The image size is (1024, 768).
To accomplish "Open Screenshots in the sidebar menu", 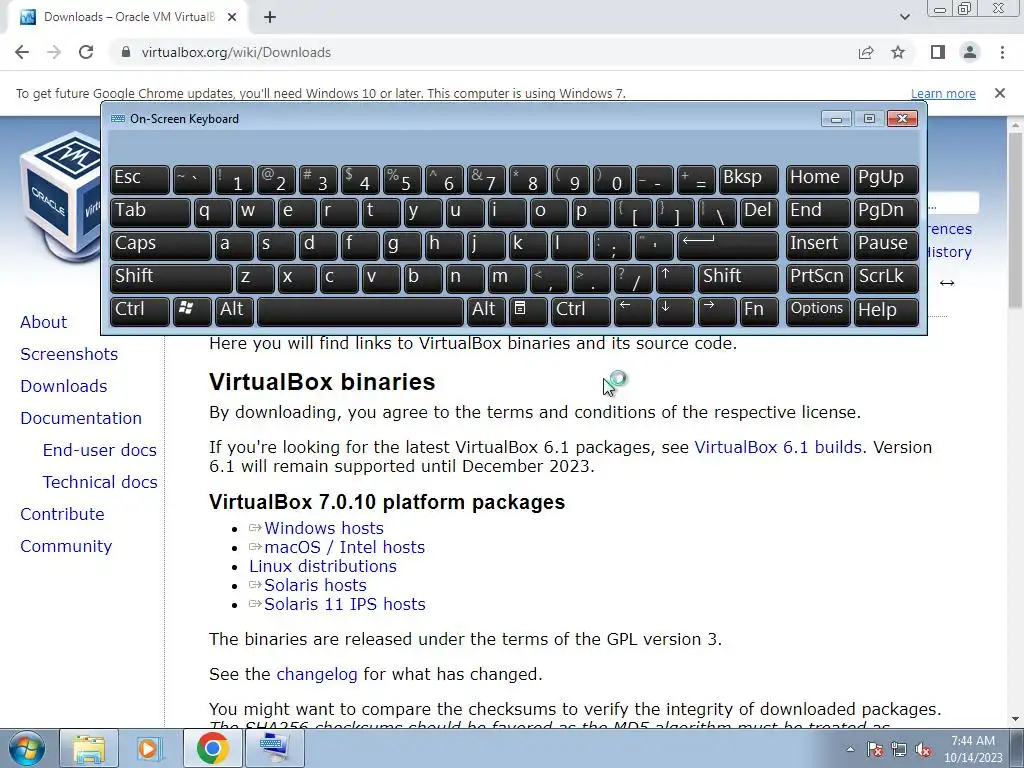I will point(69,354).
